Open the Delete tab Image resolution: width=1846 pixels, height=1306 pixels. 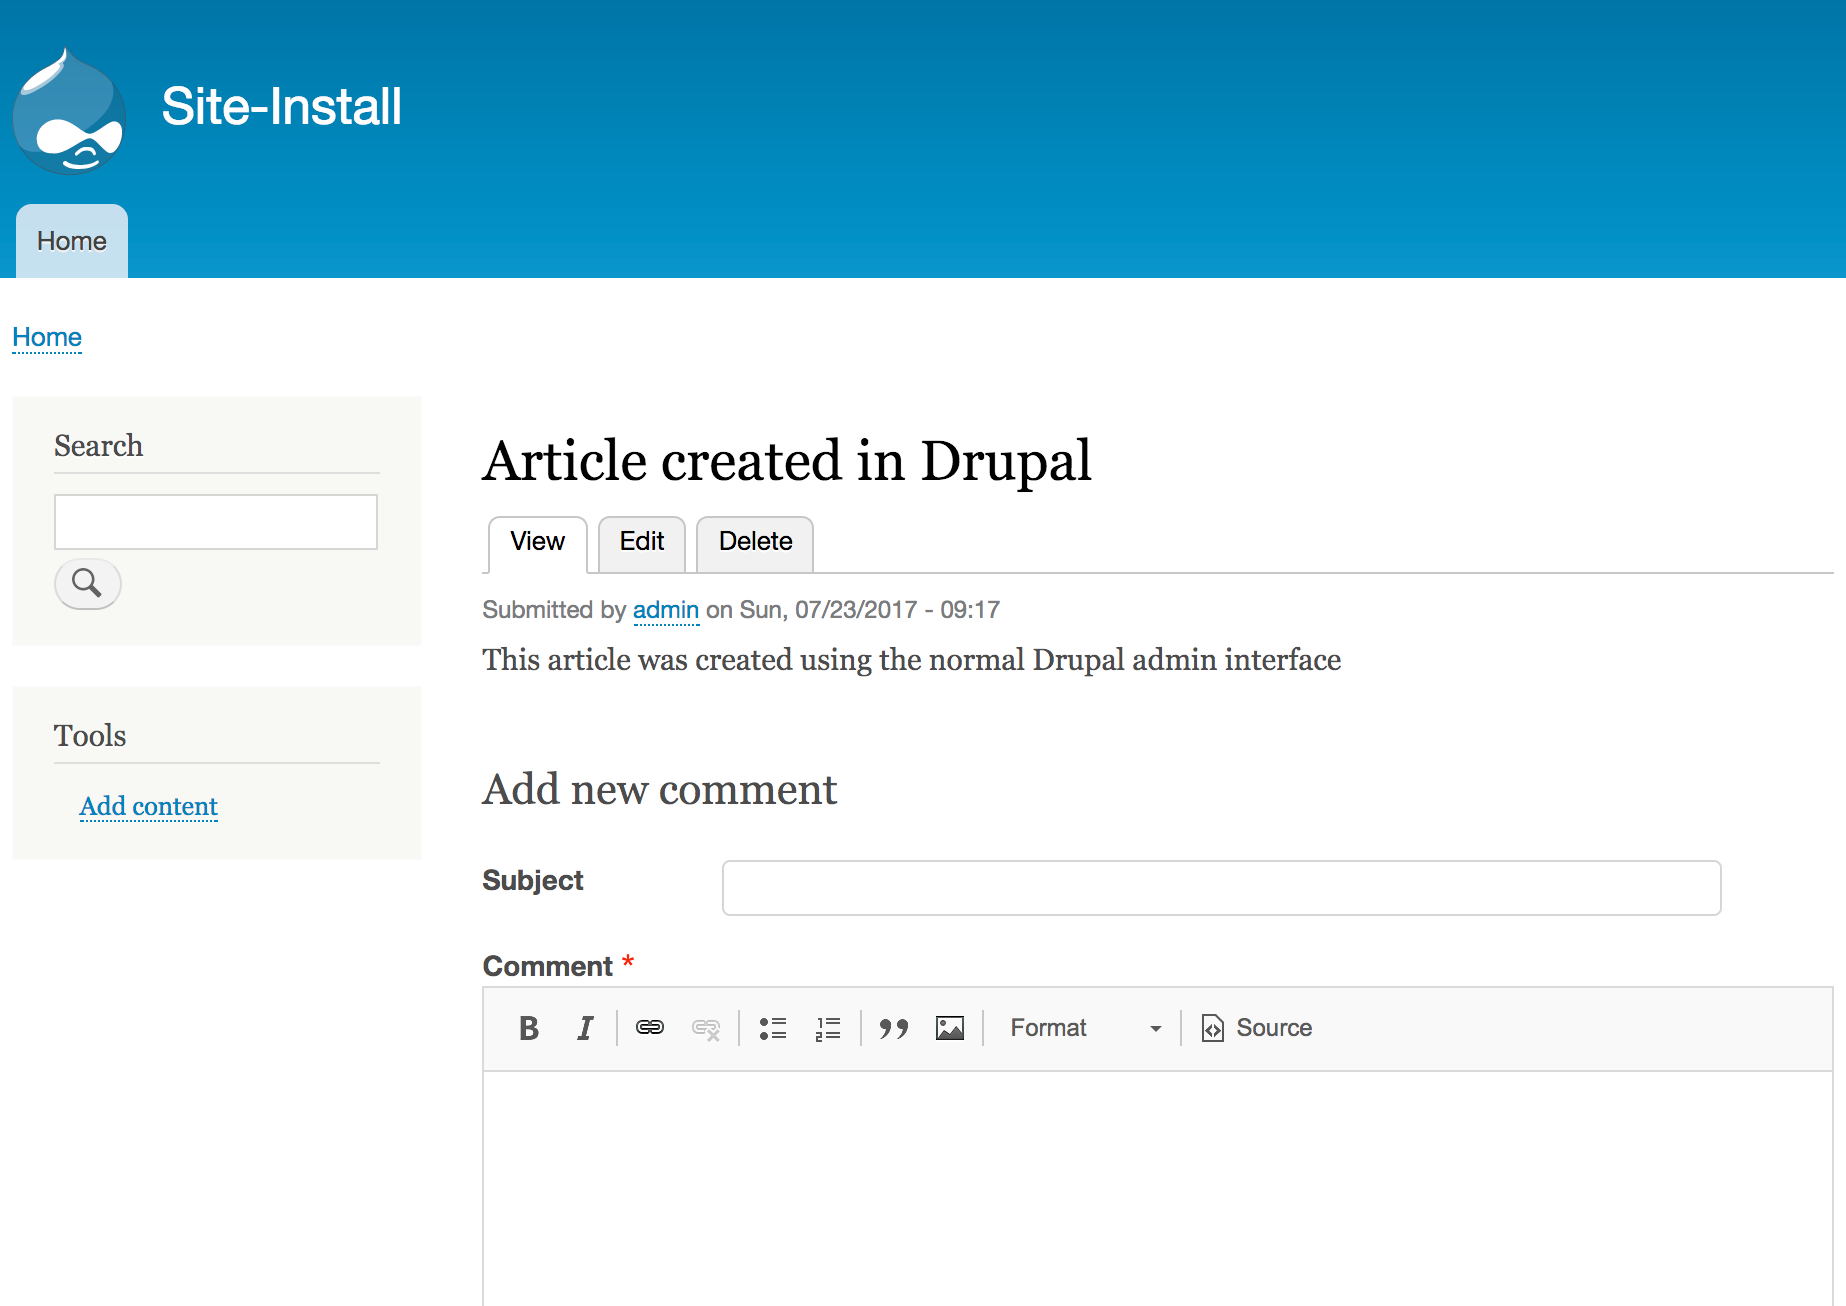pyautogui.click(x=755, y=542)
